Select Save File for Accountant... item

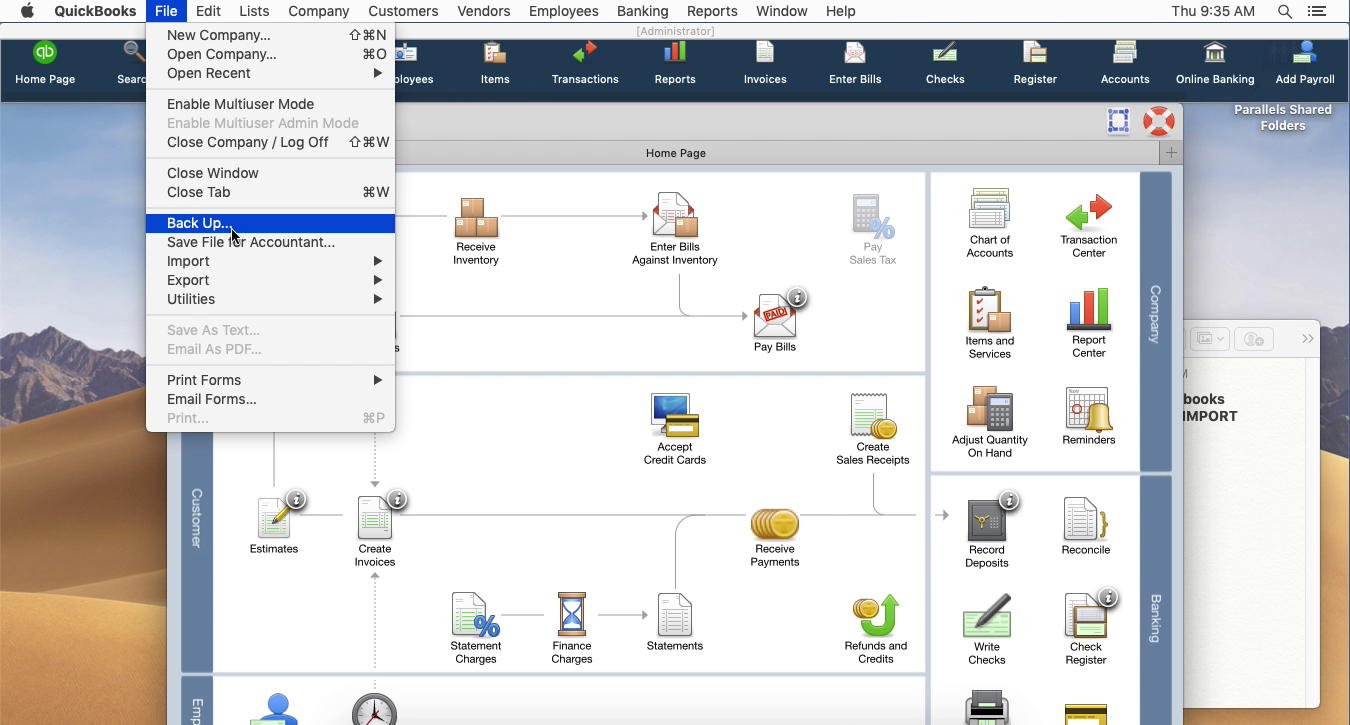pos(271,242)
